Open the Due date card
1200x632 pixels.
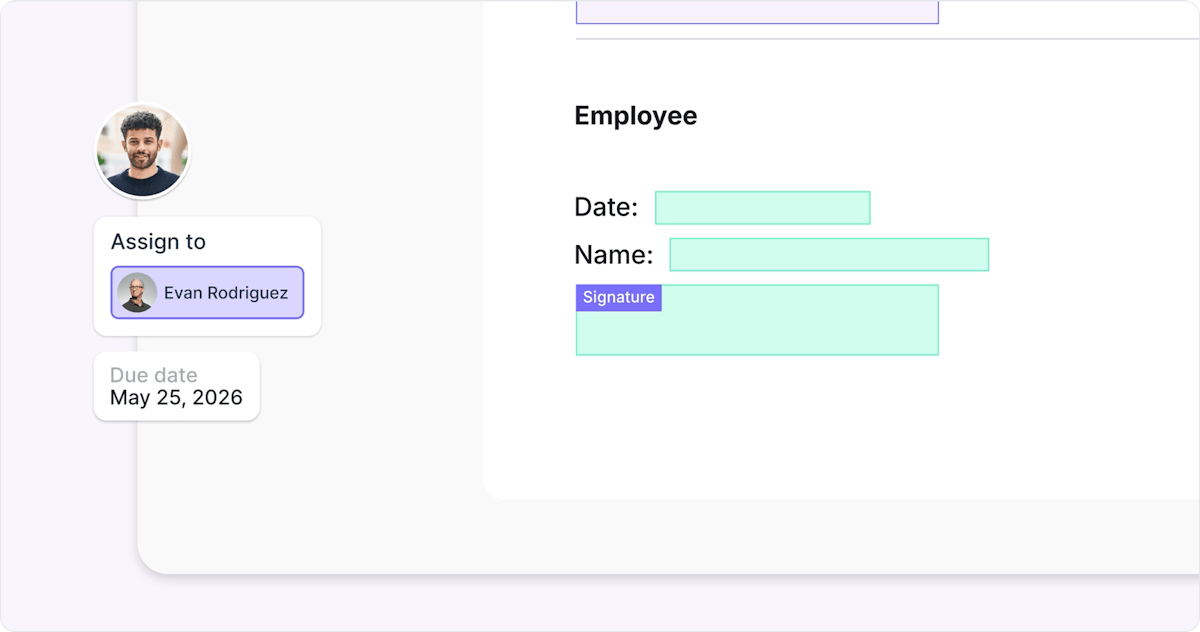(x=176, y=386)
